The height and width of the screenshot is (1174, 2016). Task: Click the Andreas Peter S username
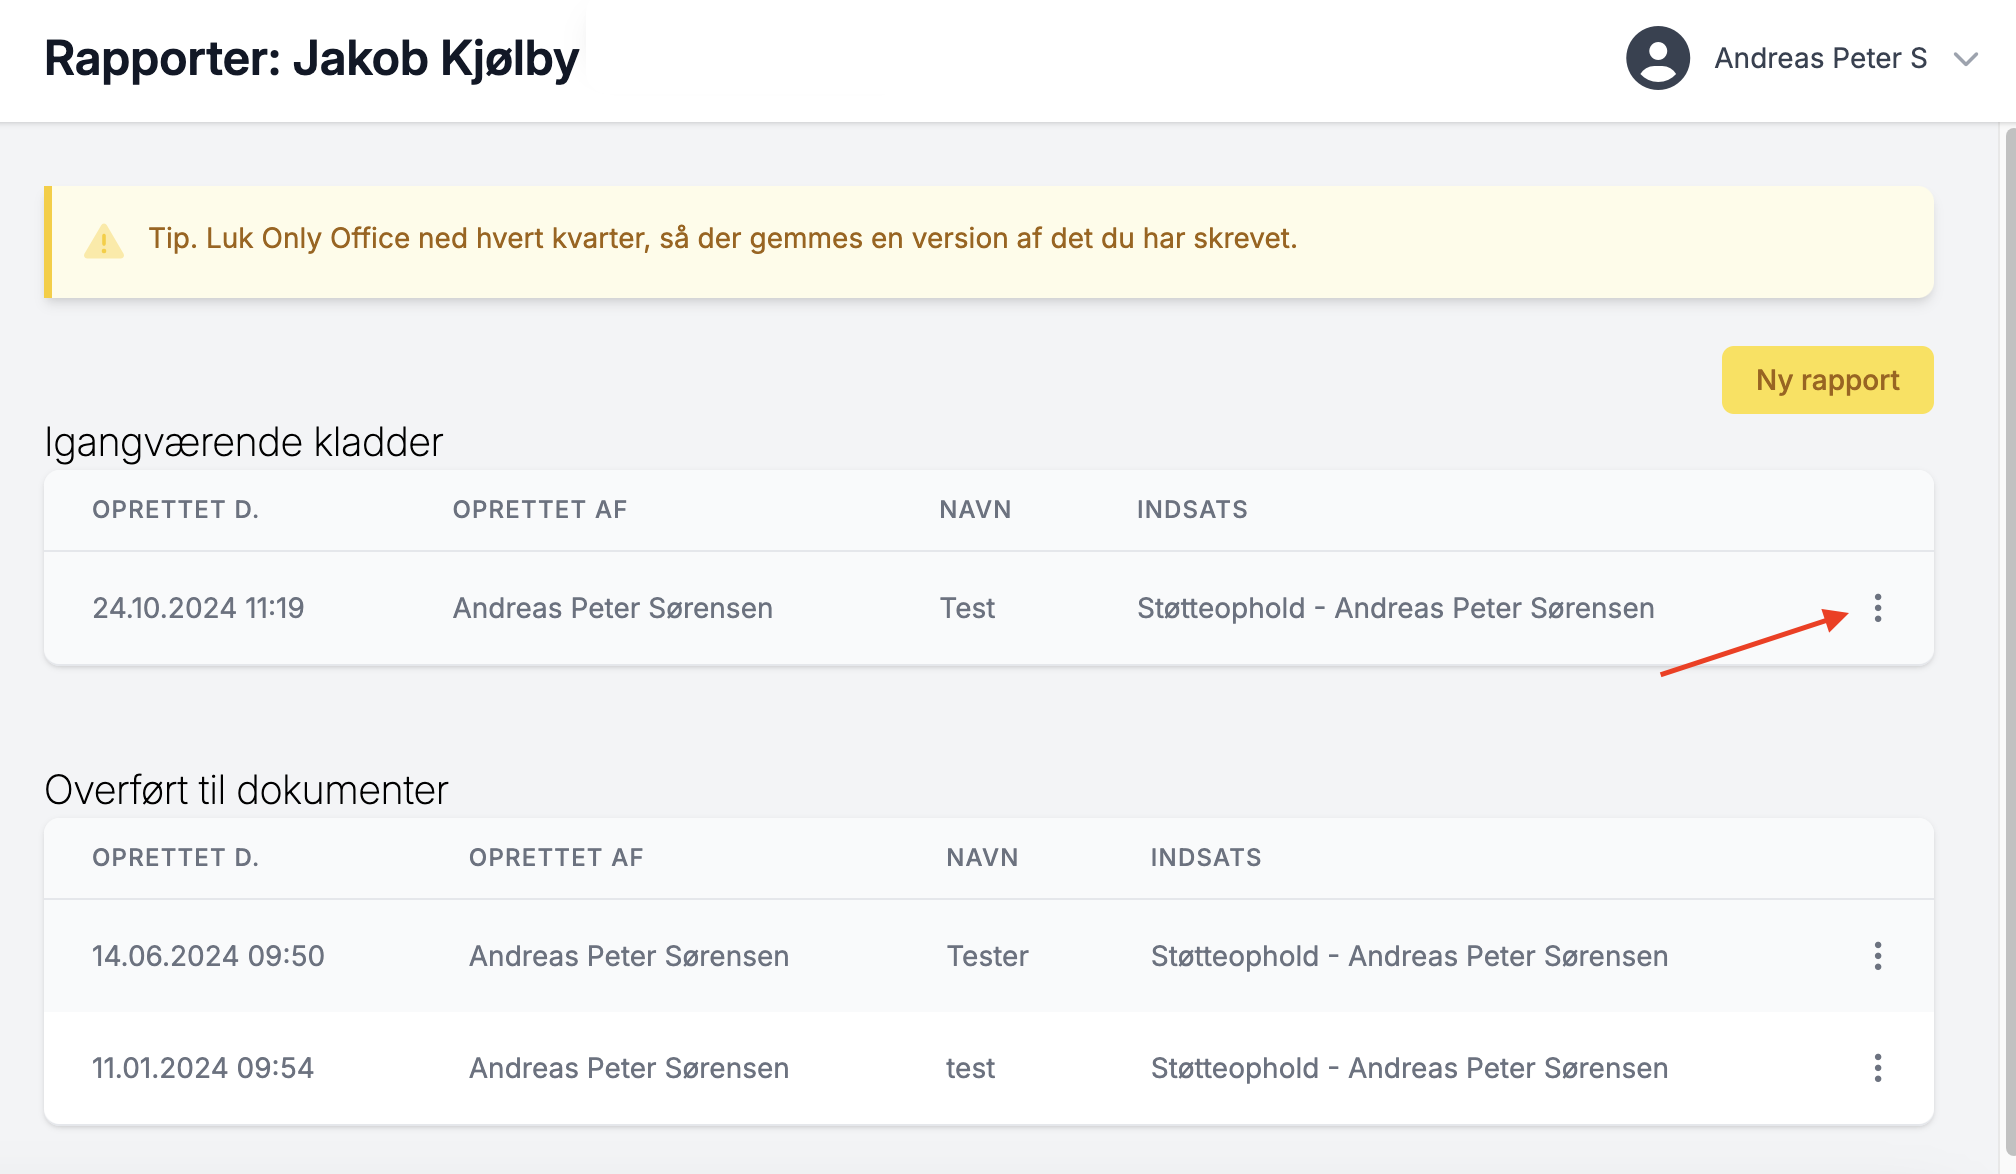pos(1820,58)
